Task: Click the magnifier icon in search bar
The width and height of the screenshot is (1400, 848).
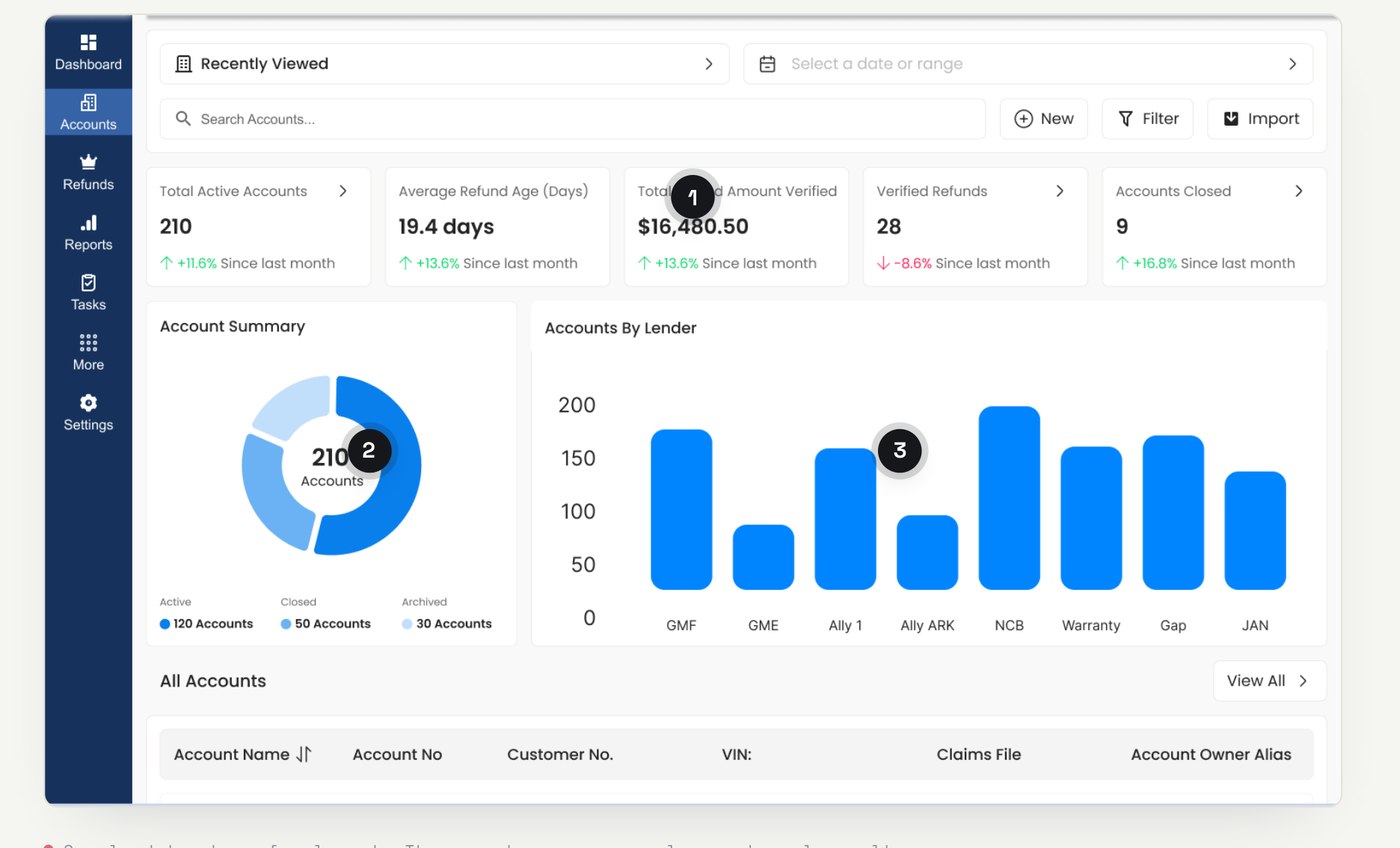Action: (183, 119)
